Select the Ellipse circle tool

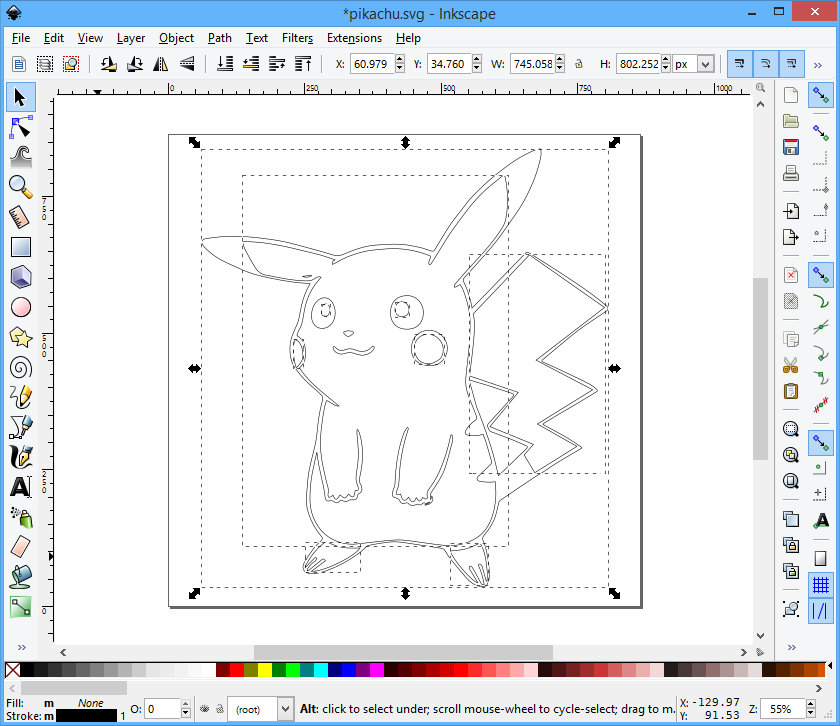coord(21,307)
